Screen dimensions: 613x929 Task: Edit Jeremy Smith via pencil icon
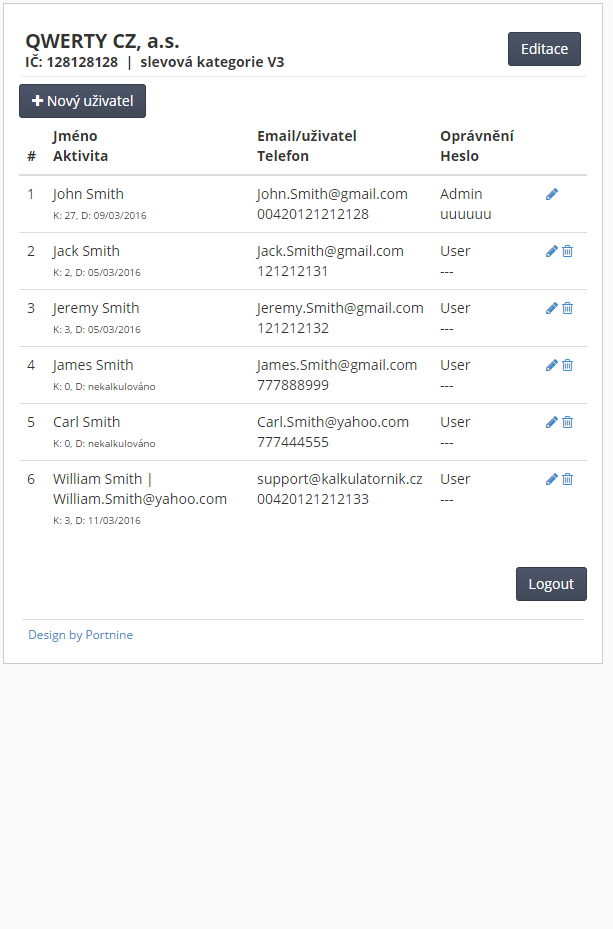(x=551, y=308)
